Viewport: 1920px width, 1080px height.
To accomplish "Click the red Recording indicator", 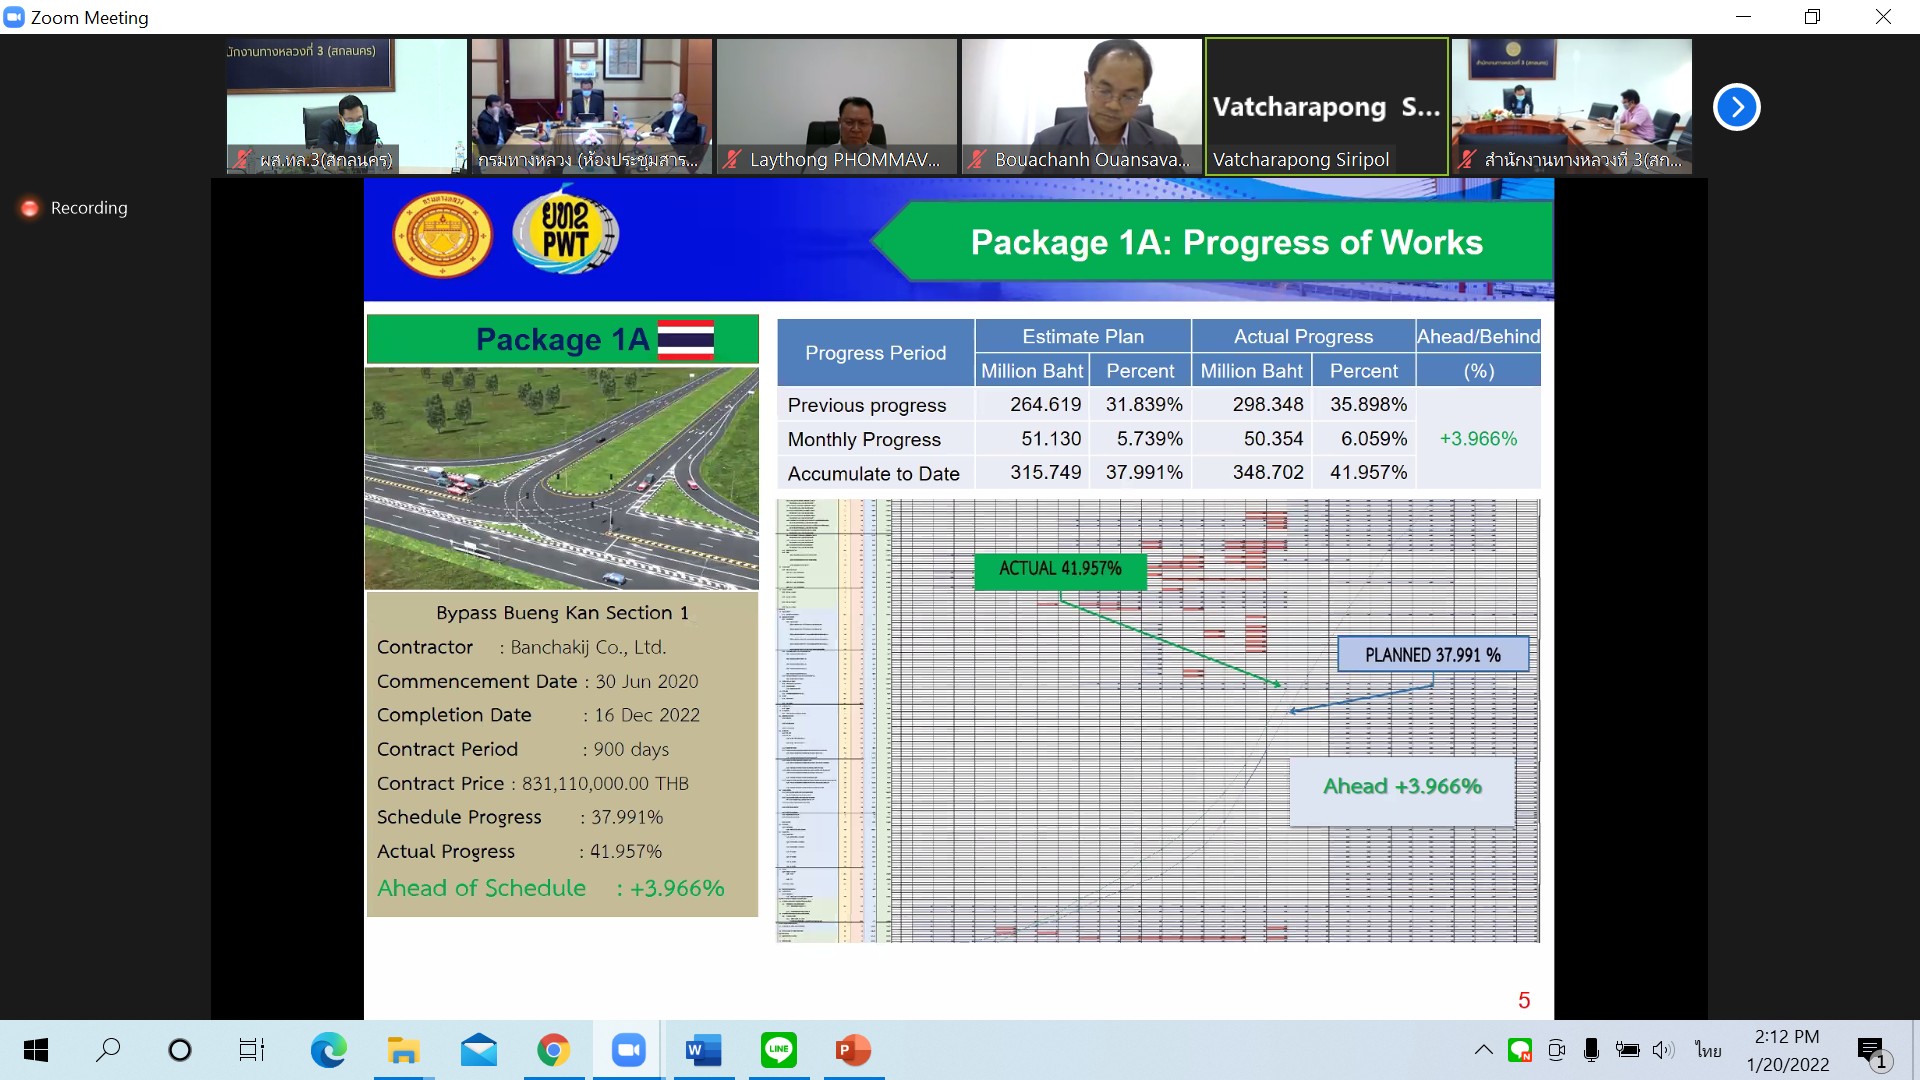I will coord(30,208).
